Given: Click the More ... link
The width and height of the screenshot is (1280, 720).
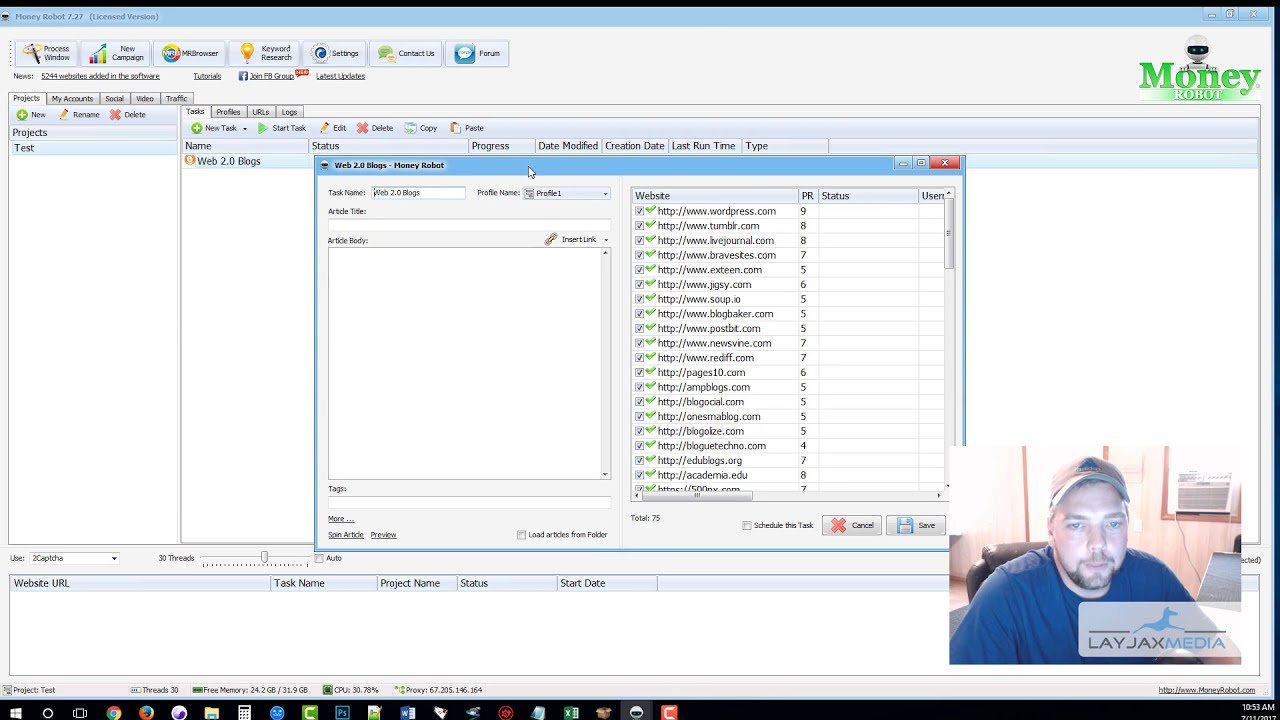Looking at the screenshot, I should (x=341, y=519).
